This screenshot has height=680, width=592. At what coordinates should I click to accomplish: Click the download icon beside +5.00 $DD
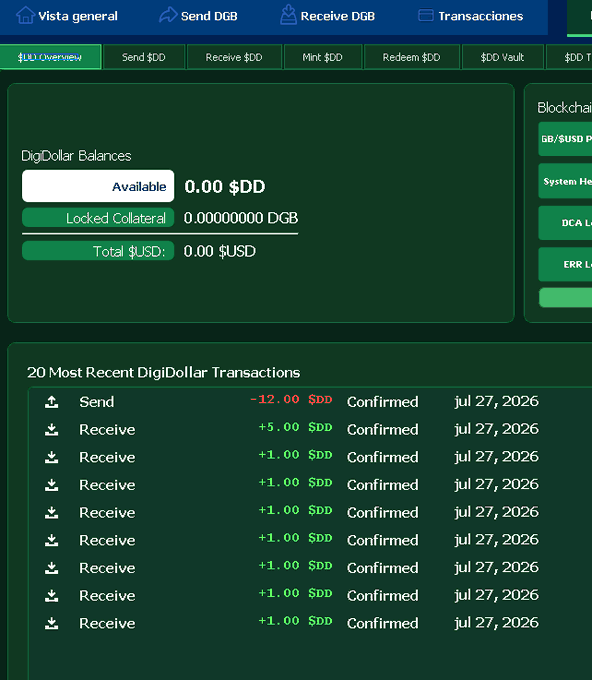pyautogui.click(x=52, y=430)
